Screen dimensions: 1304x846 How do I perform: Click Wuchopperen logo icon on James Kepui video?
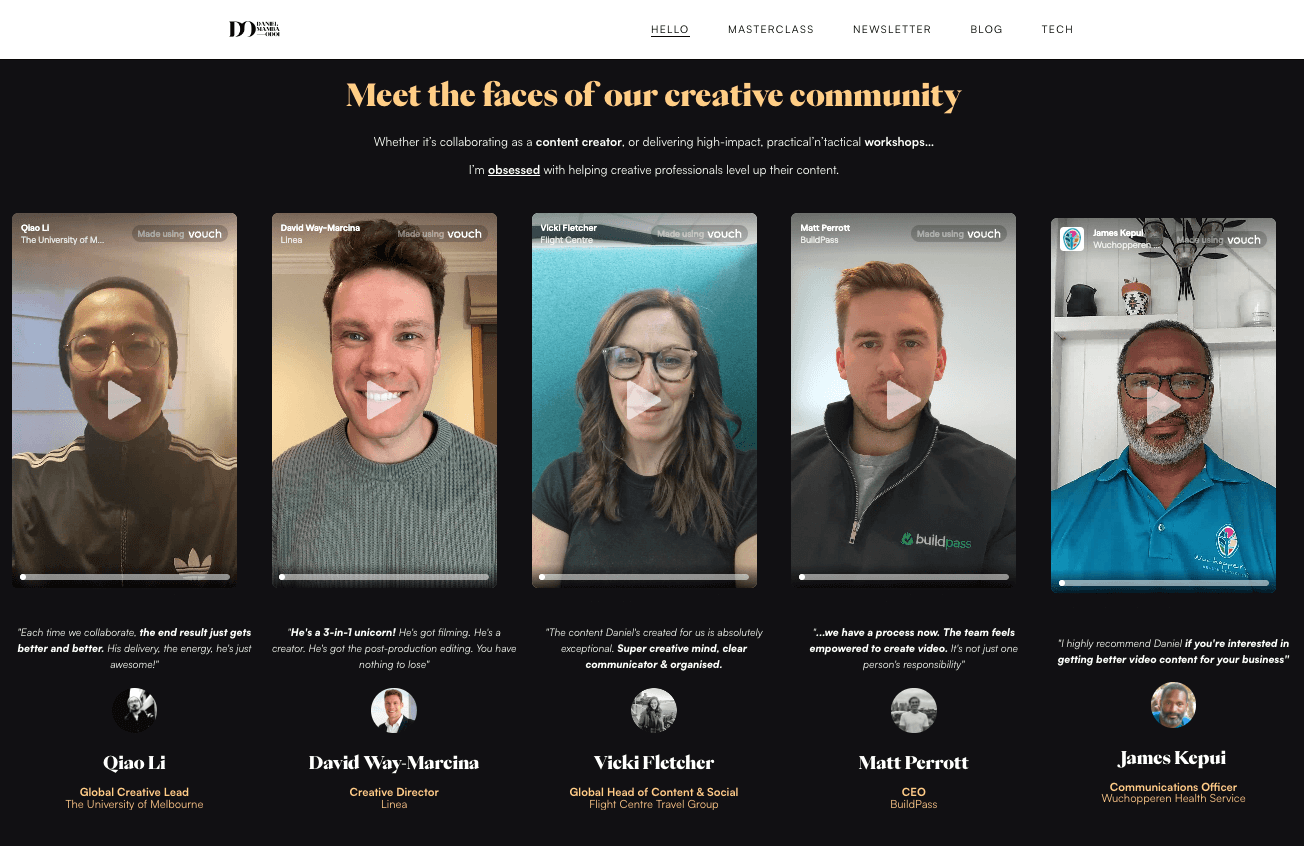(x=1072, y=239)
